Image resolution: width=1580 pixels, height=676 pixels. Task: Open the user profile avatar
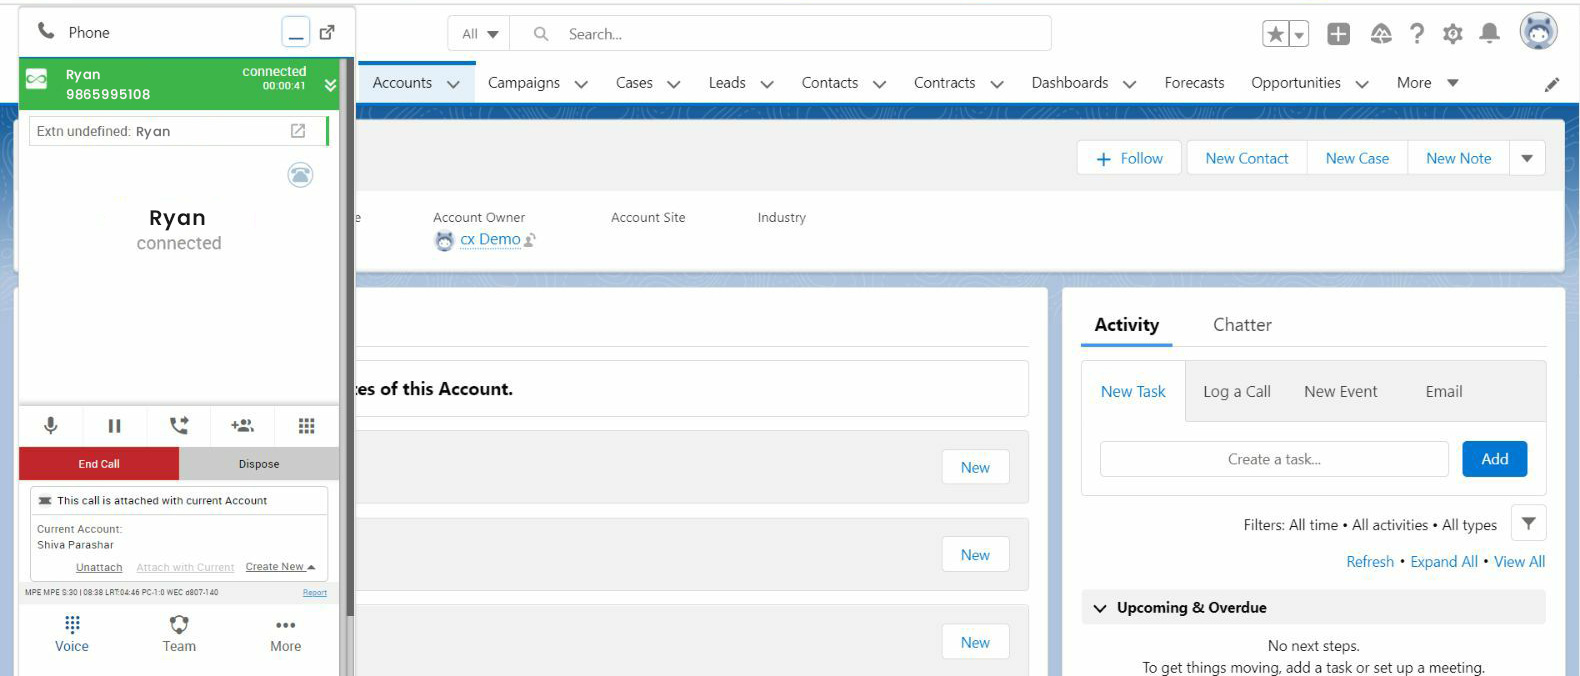(1539, 32)
